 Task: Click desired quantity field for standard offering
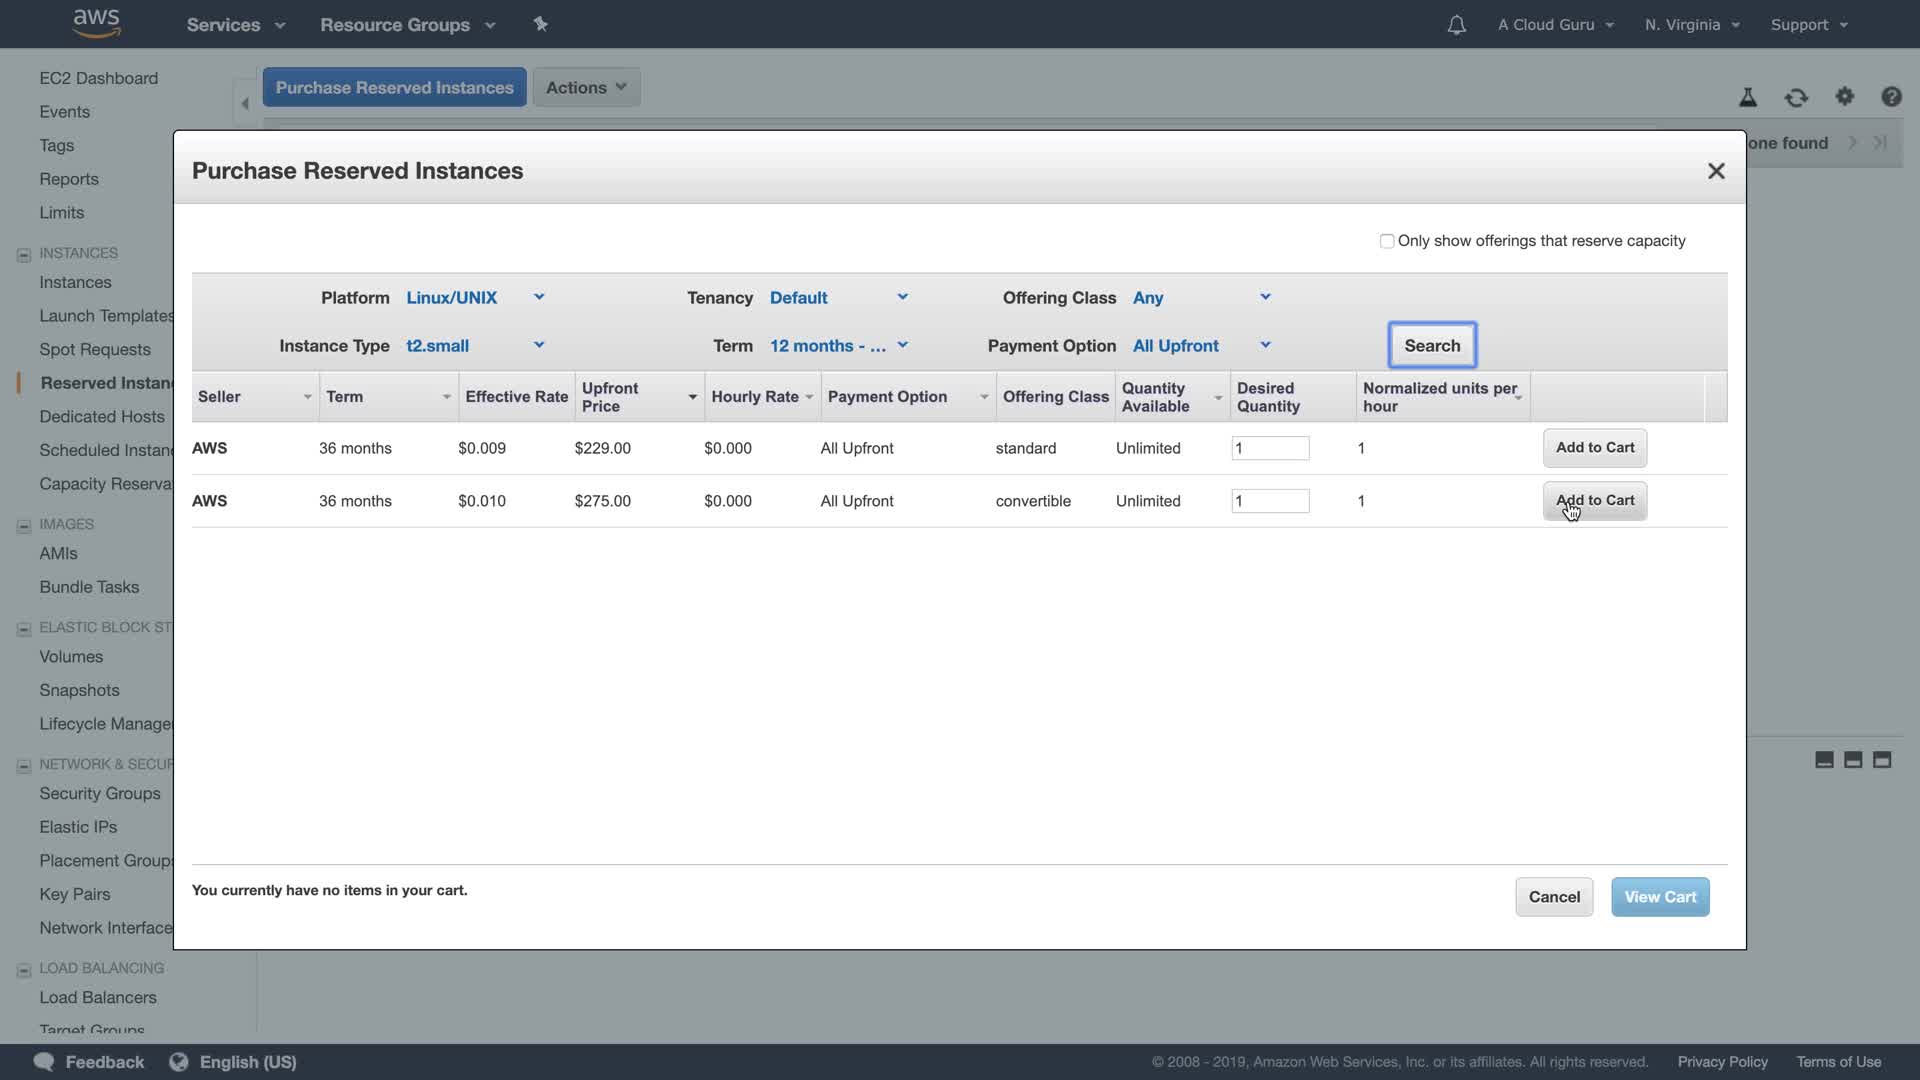point(1270,448)
